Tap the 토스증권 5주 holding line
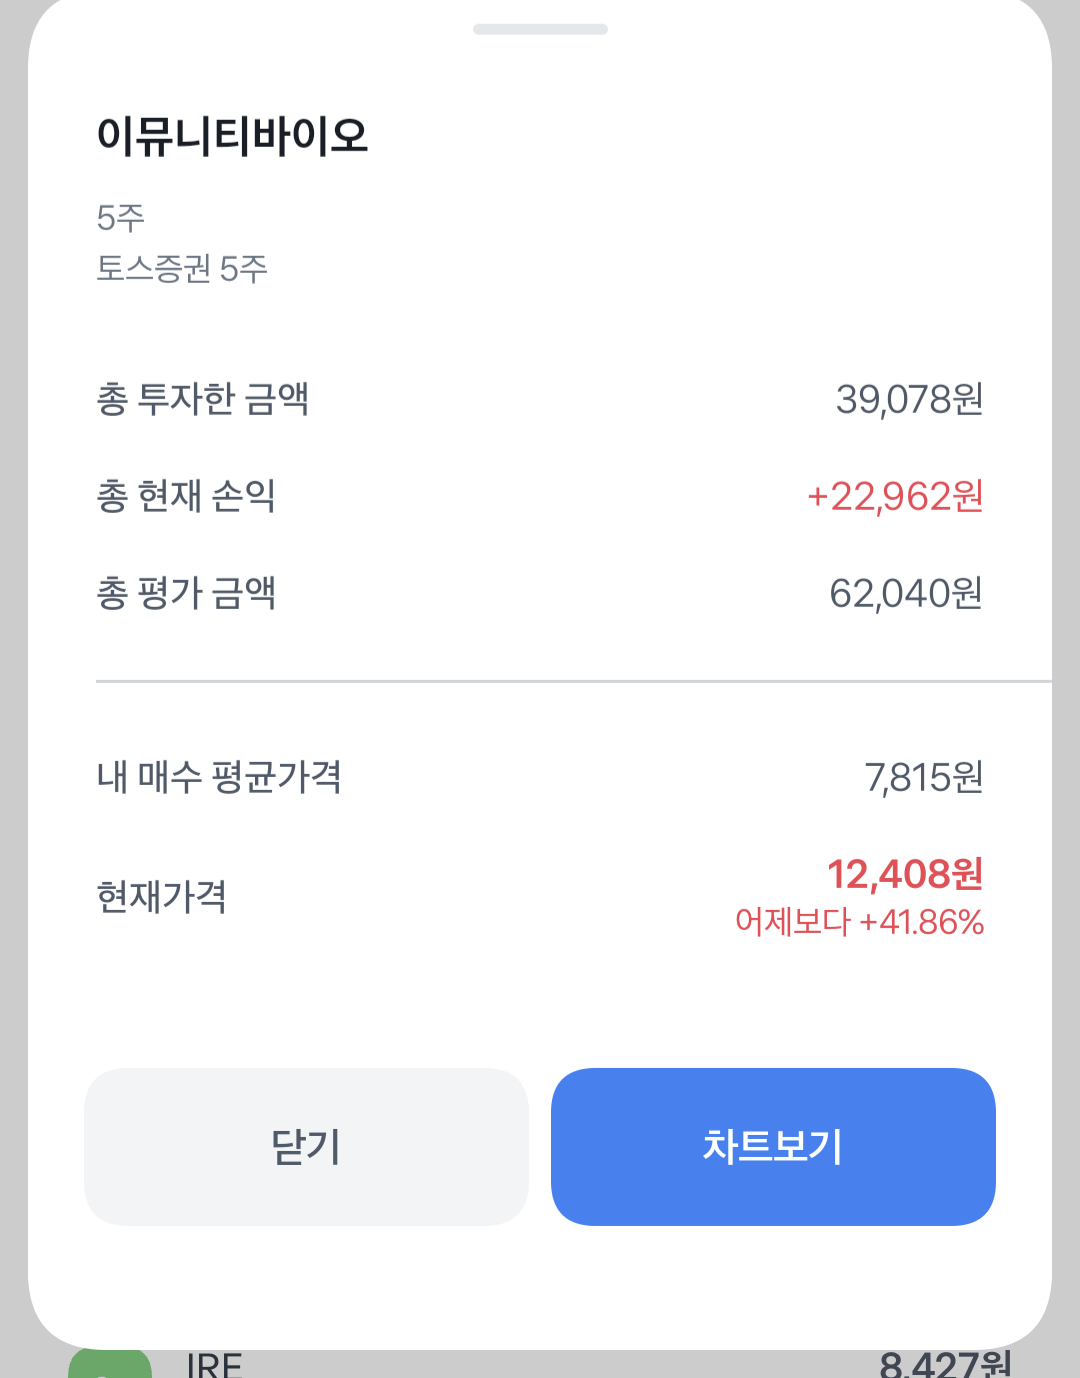The width and height of the screenshot is (1080, 1378). (x=182, y=268)
